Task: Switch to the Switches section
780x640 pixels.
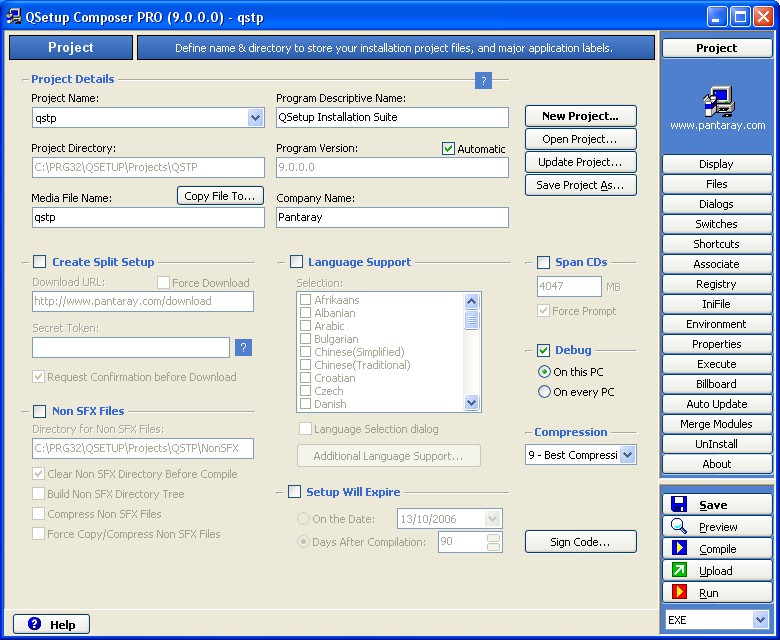Action: pyautogui.click(x=716, y=224)
